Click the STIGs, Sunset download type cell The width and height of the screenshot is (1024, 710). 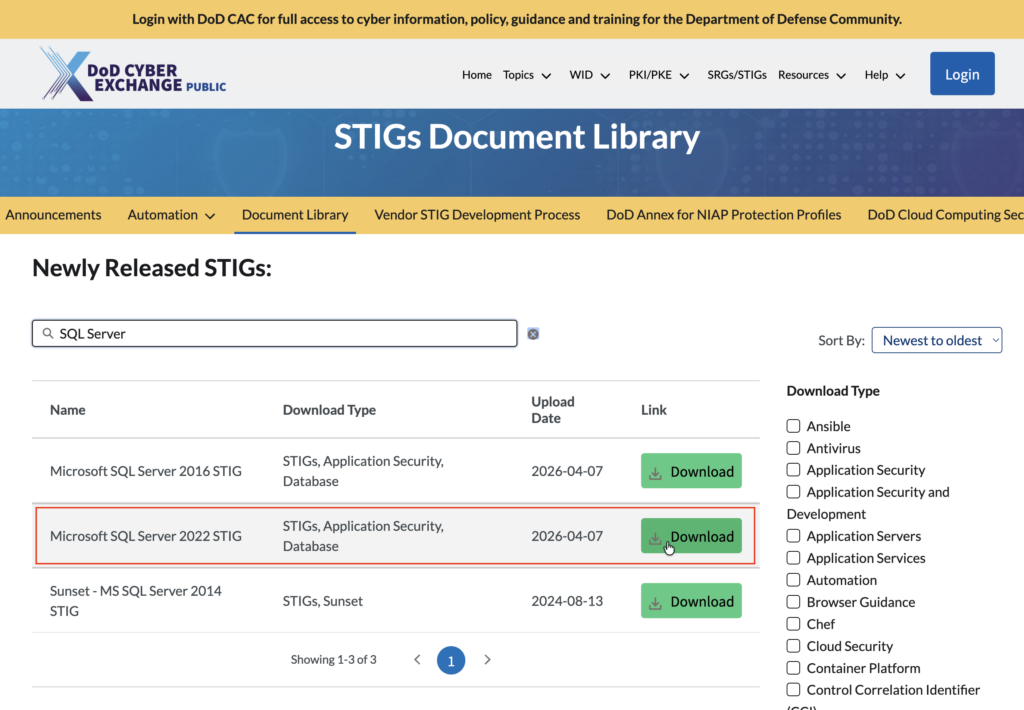pyautogui.click(x=323, y=601)
